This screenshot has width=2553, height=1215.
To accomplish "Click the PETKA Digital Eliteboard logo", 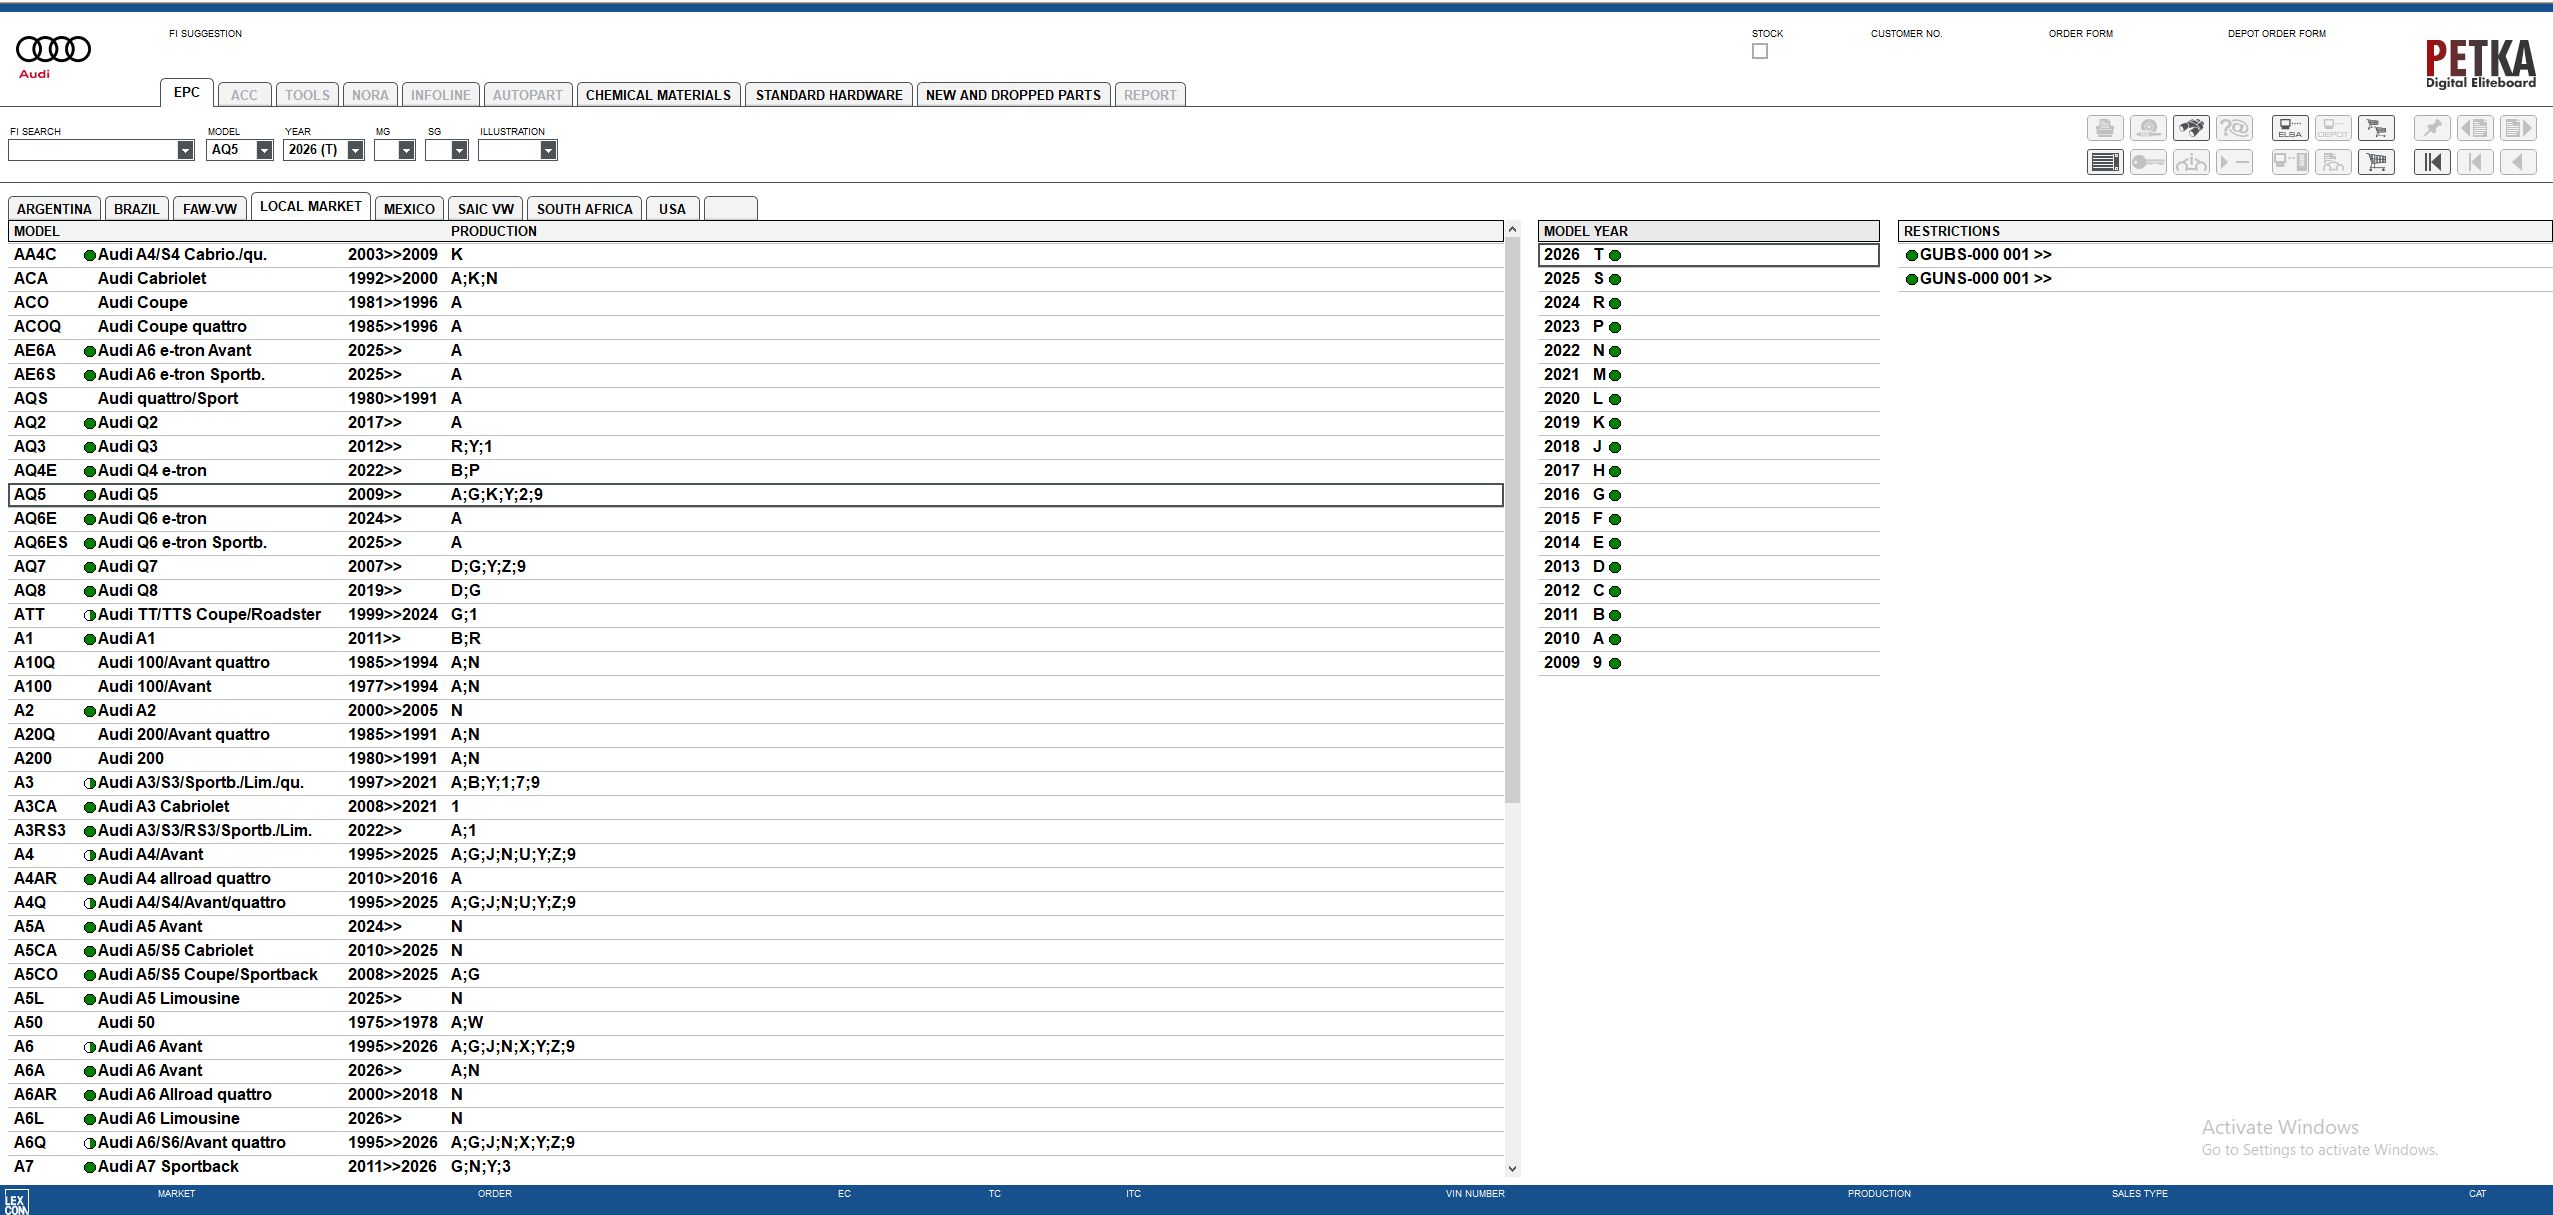I will (x=2480, y=63).
